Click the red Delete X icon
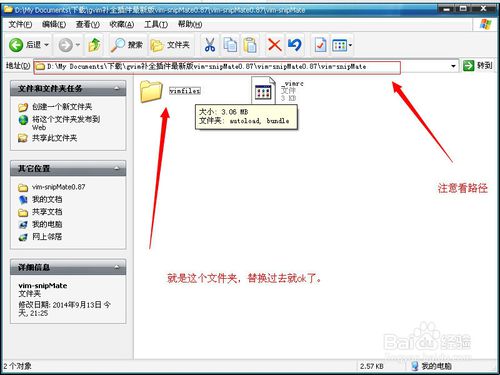The height and width of the screenshot is (375, 500). pyautogui.click(x=275, y=45)
